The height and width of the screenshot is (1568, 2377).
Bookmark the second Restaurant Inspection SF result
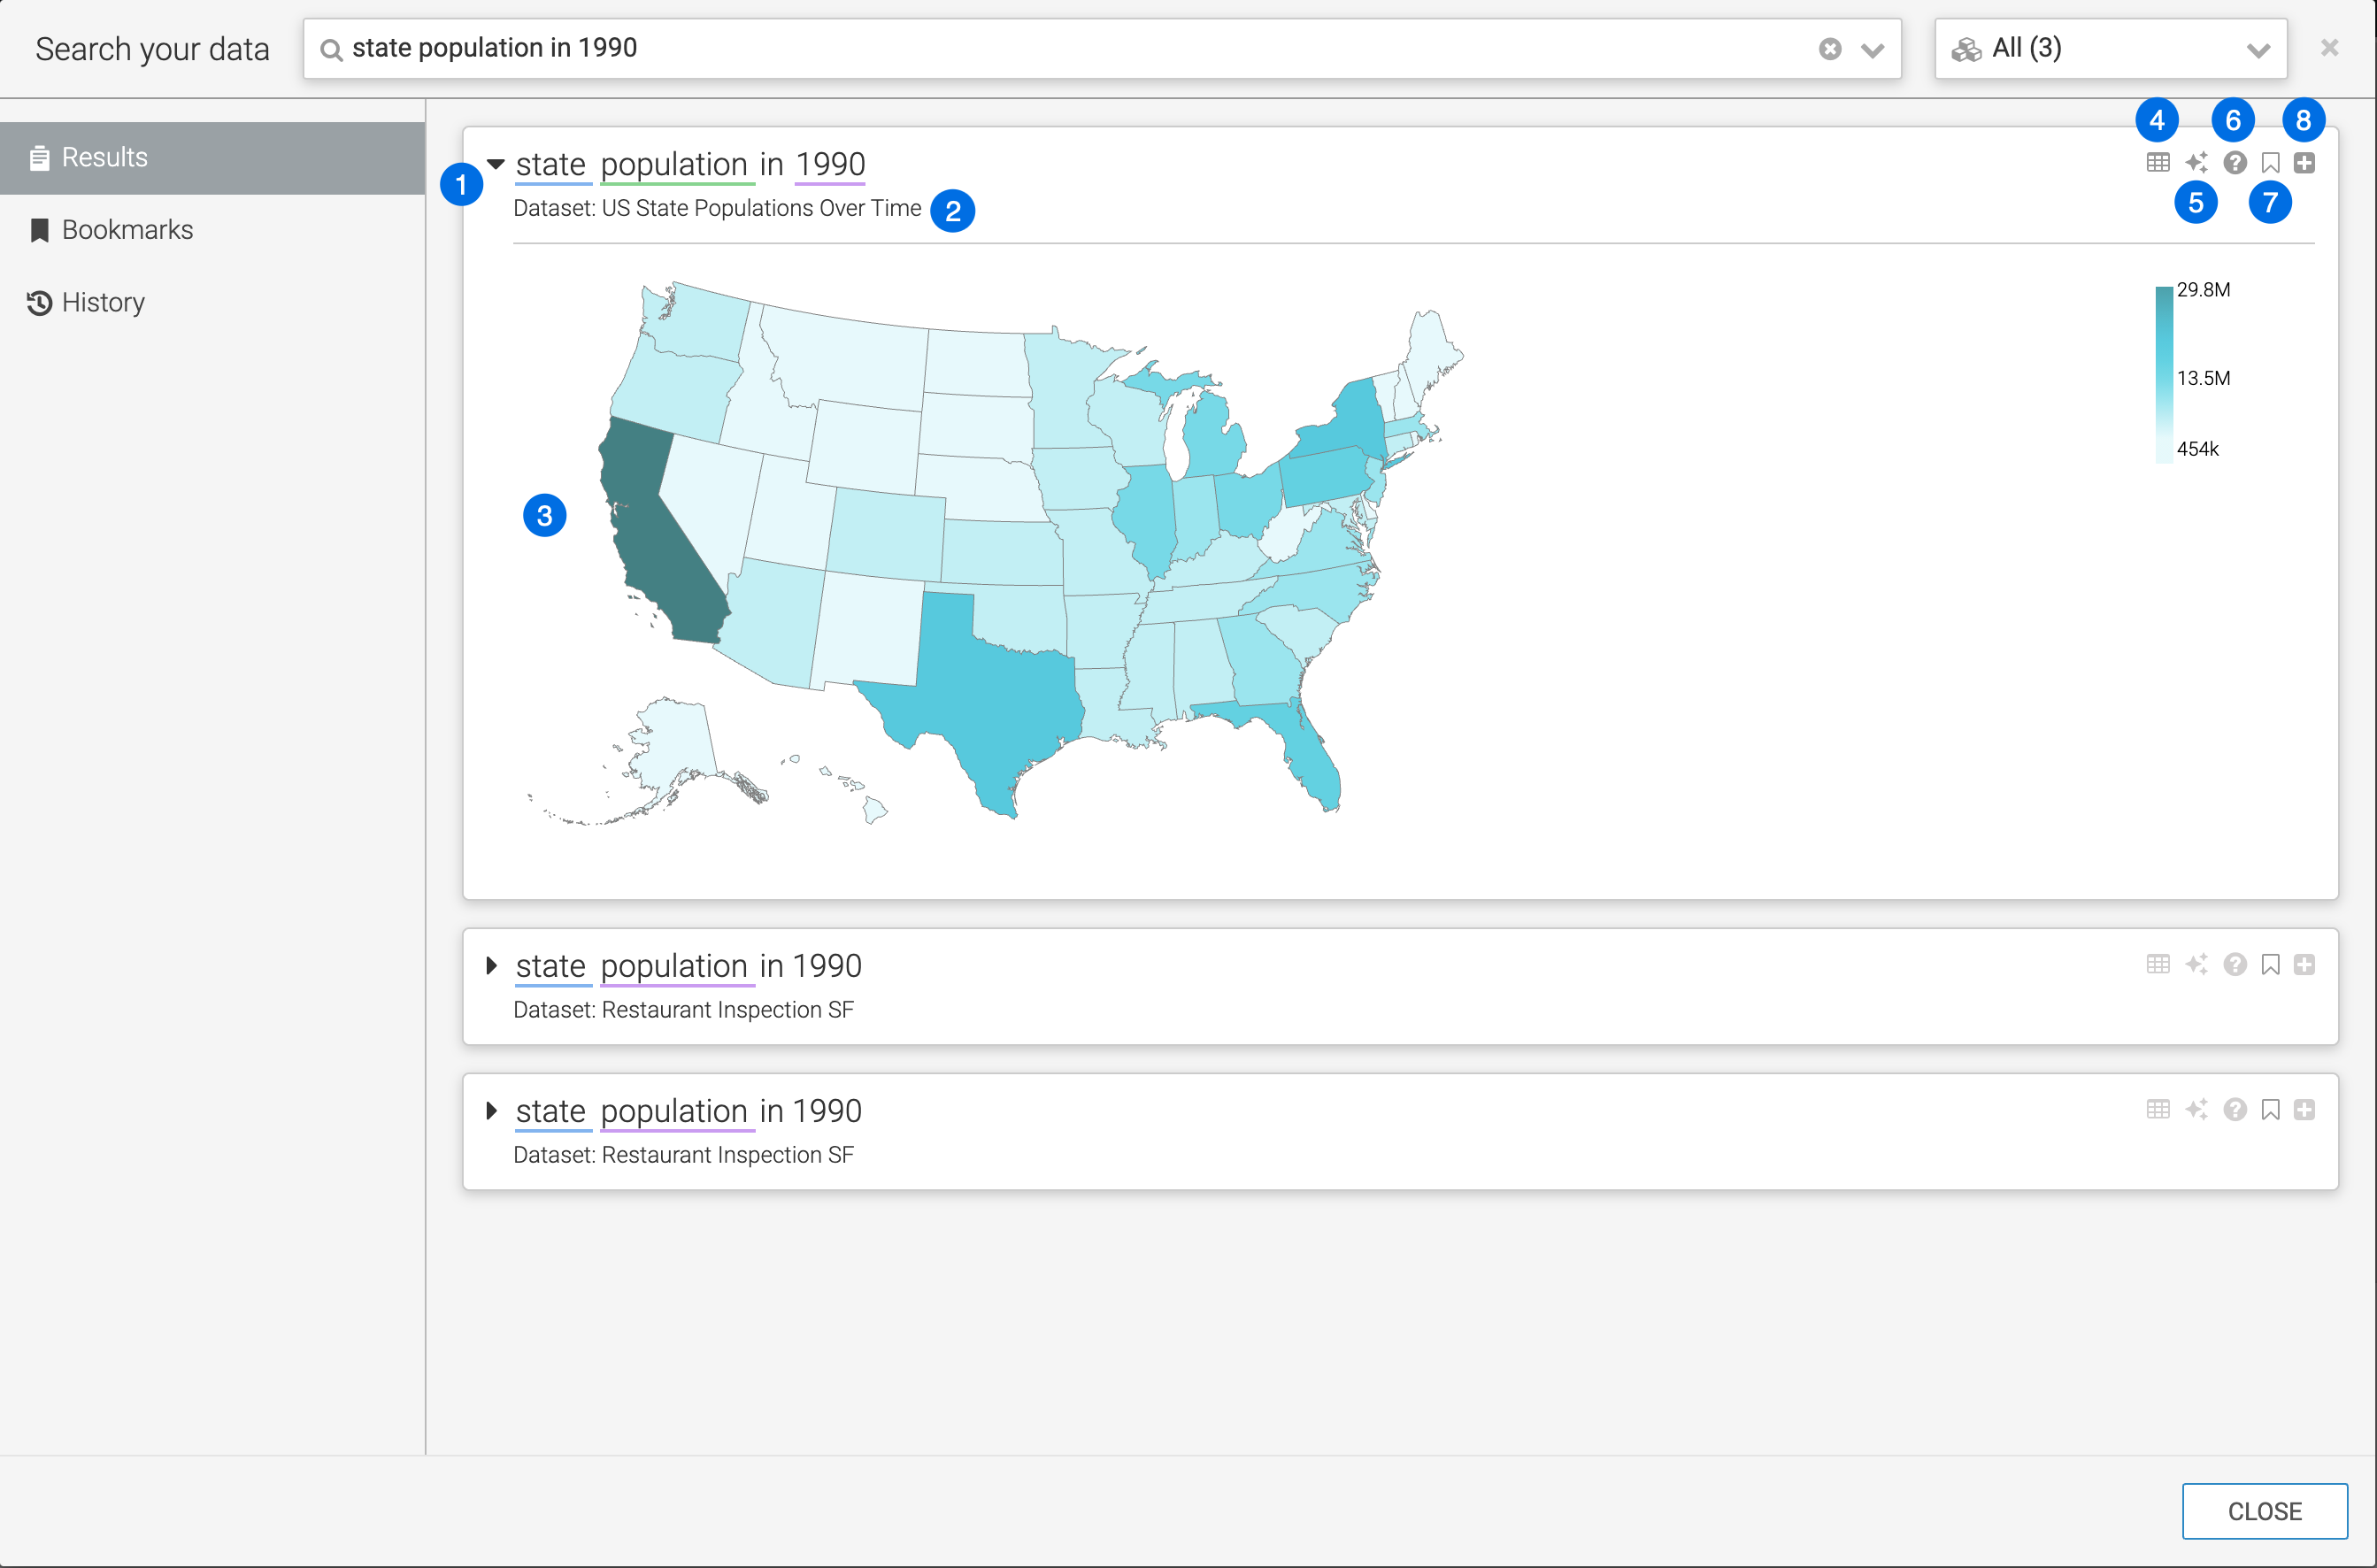click(x=2270, y=964)
